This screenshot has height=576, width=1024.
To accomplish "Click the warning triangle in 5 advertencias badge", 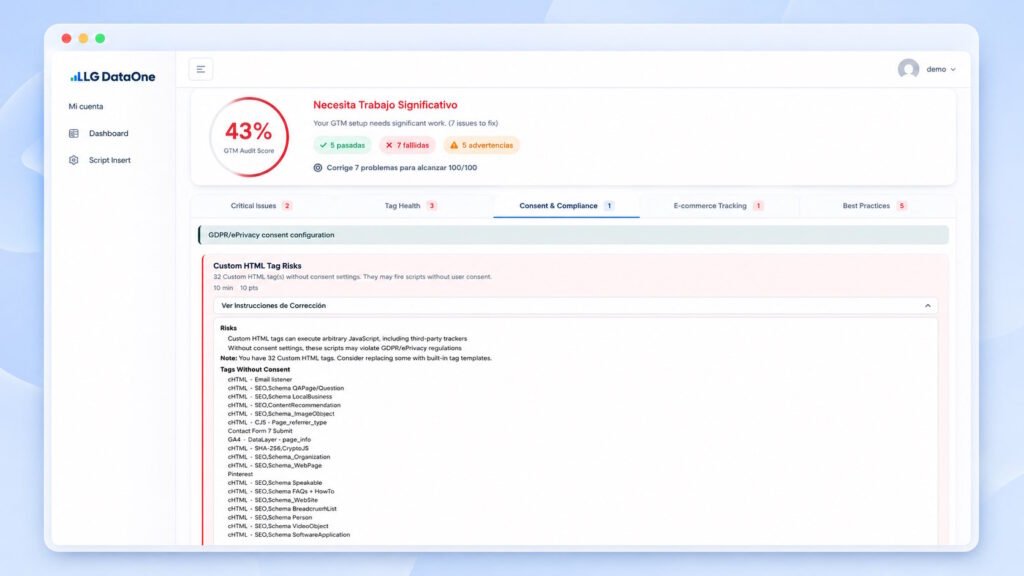I will click(454, 145).
